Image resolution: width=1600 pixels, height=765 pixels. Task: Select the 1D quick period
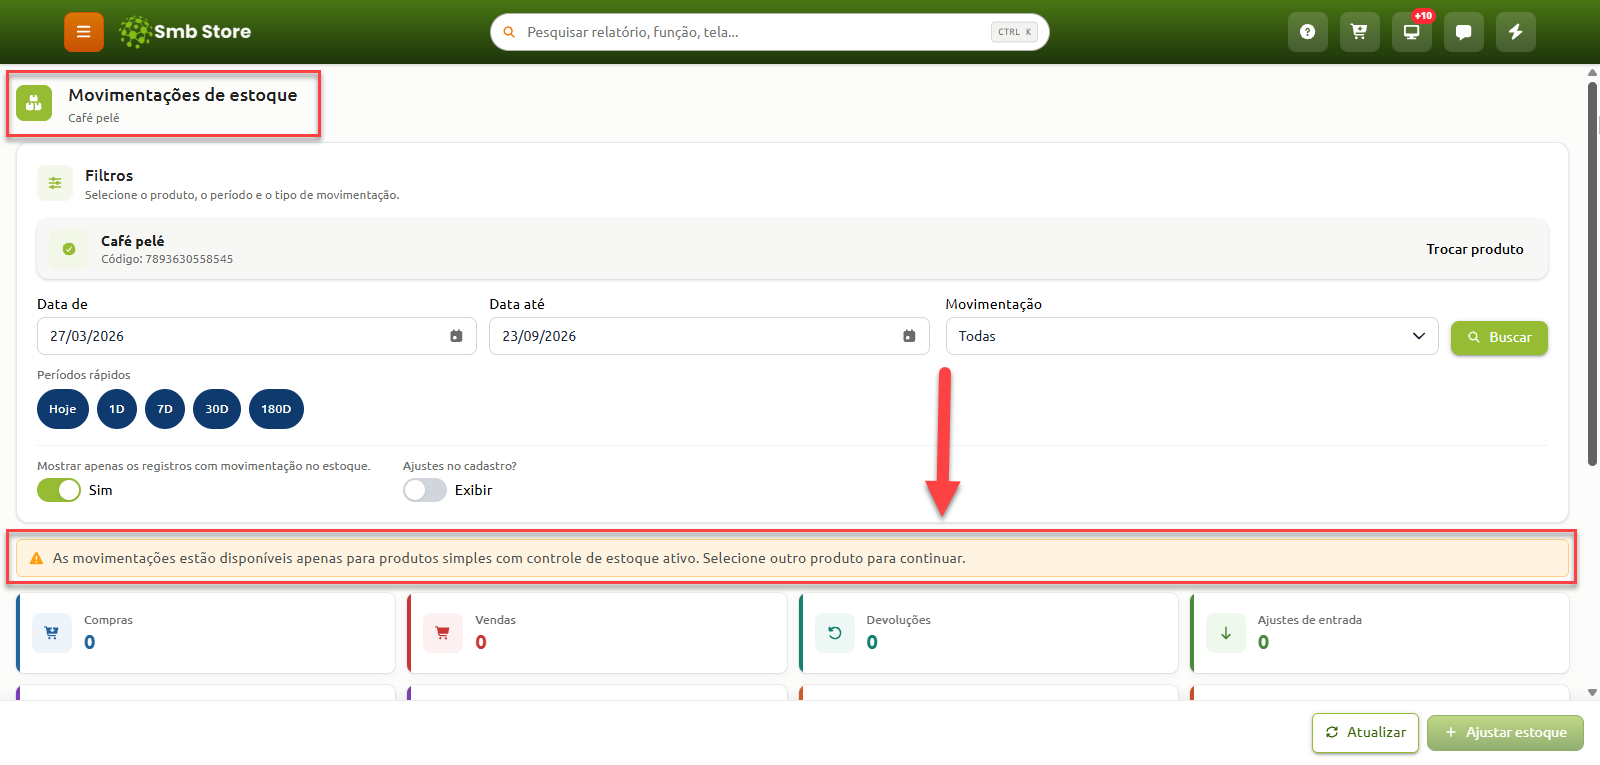[x=117, y=409]
